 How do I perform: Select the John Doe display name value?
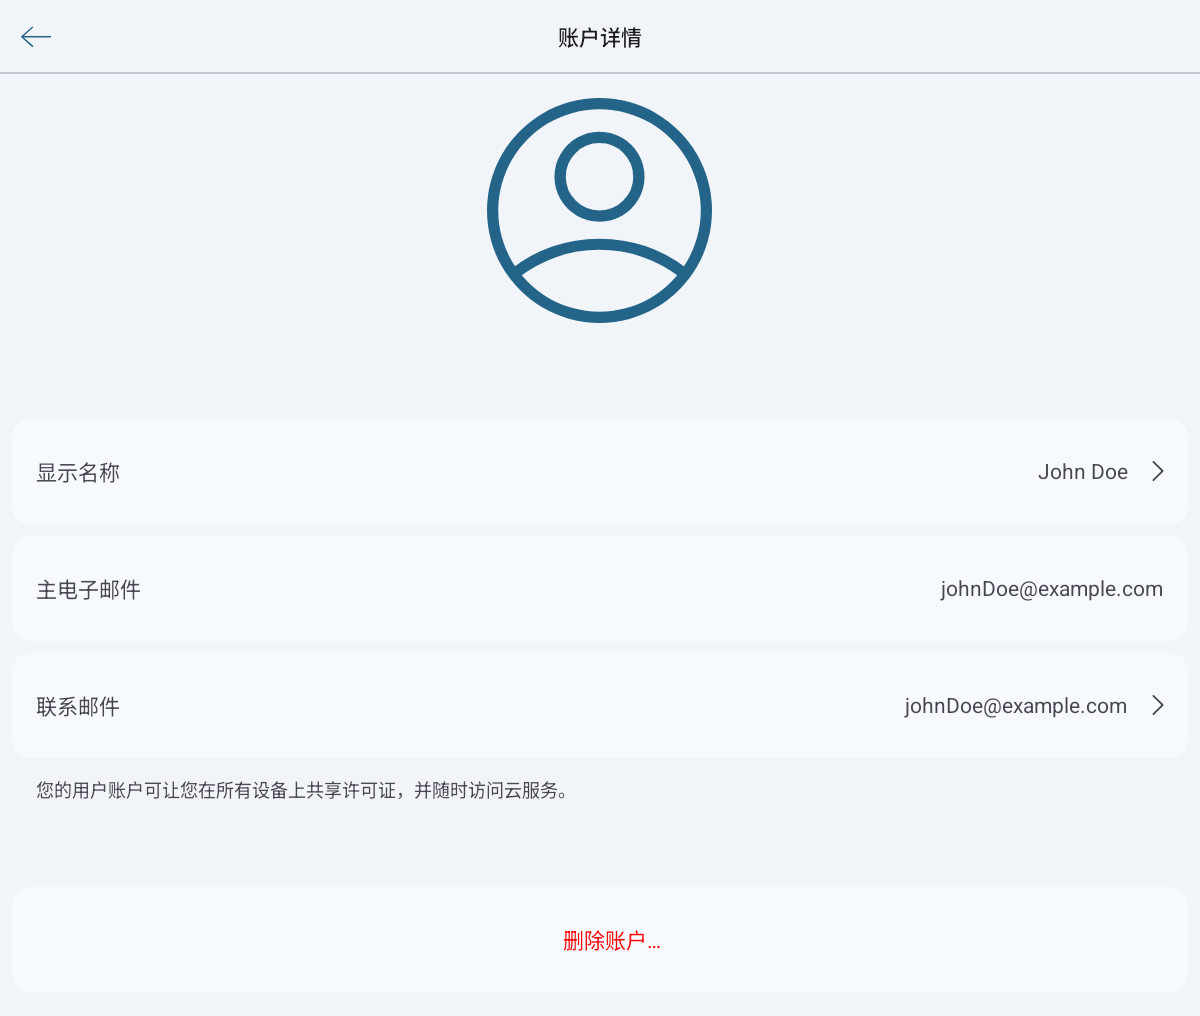pos(1083,472)
